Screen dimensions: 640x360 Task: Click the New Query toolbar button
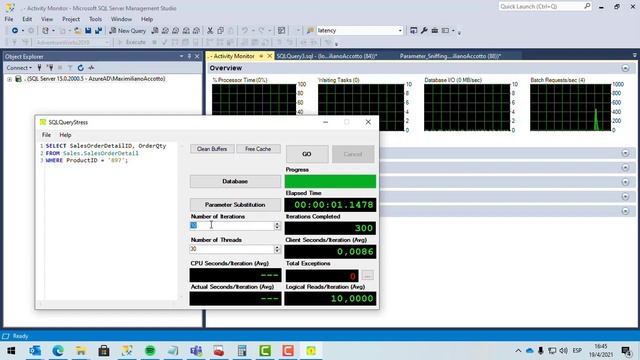tap(127, 31)
